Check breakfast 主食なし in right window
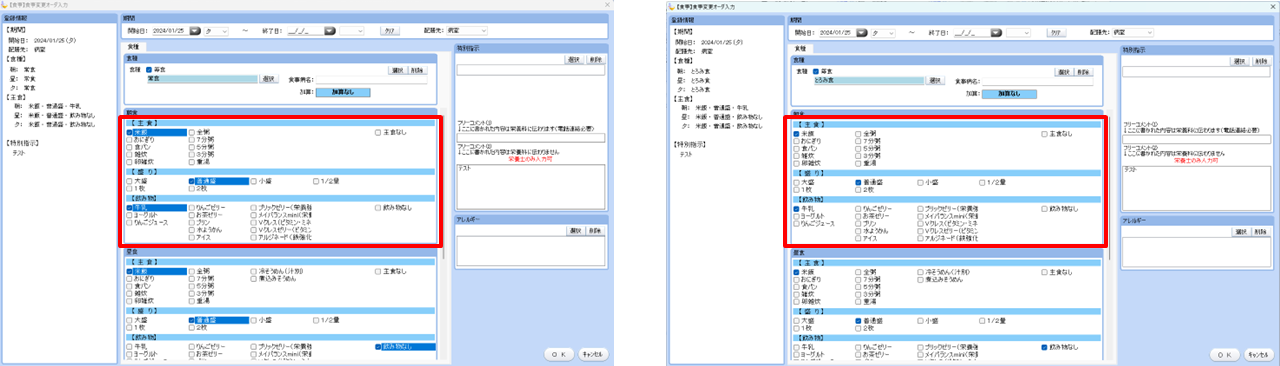This screenshot has width=1280, height=366. point(1045,133)
